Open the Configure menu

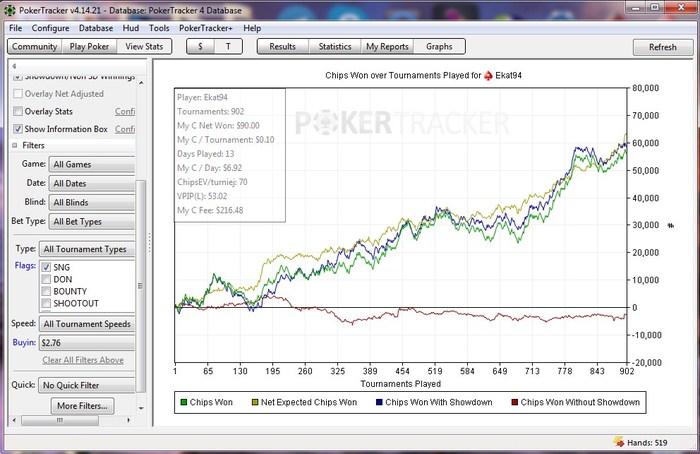[x=50, y=28]
